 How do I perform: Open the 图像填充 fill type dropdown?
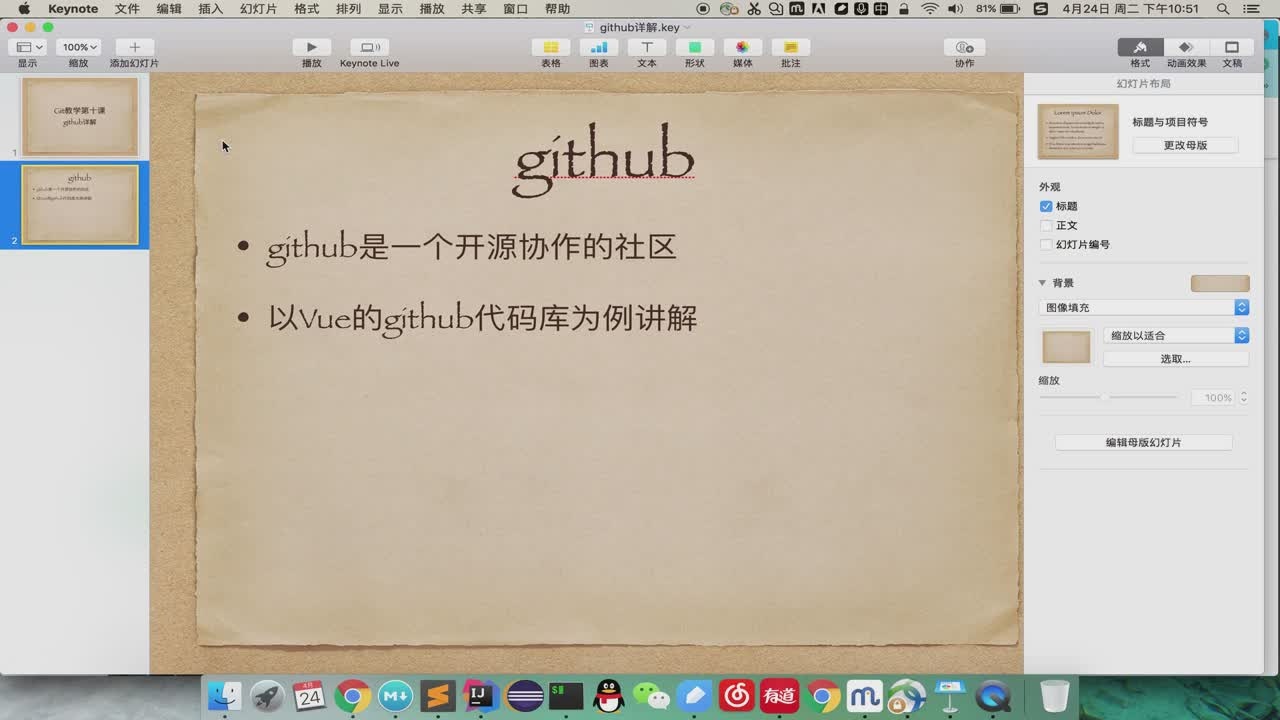1144,308
